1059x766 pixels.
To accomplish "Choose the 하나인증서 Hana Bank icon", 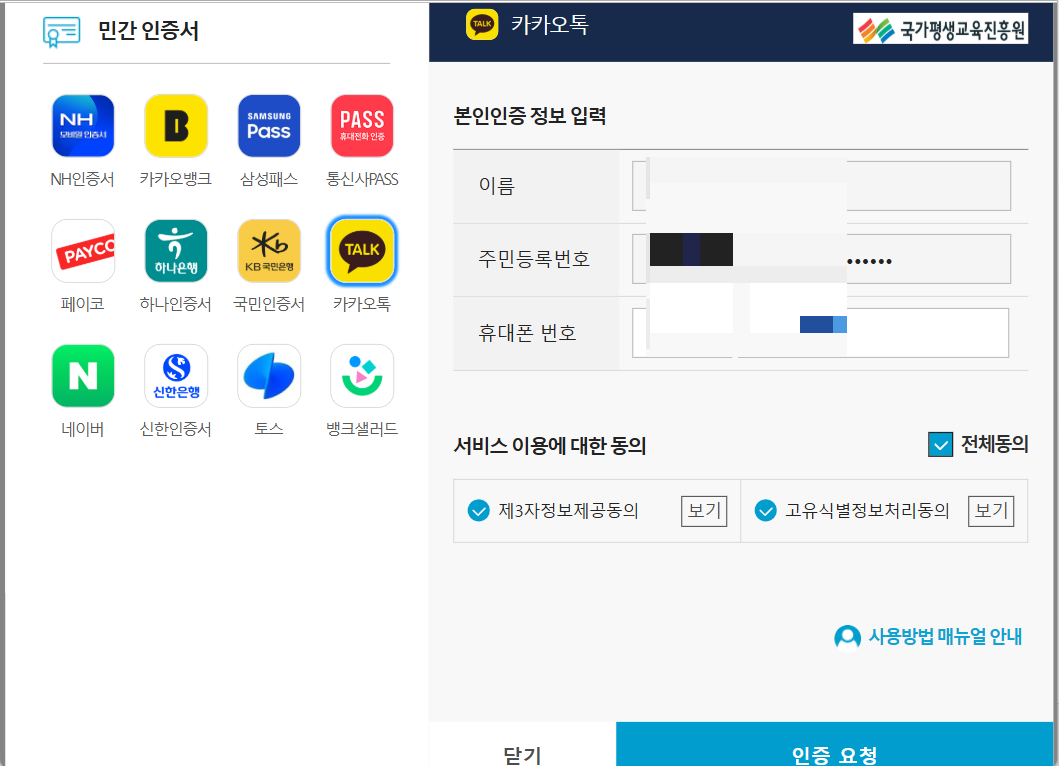I will point(176,251).
